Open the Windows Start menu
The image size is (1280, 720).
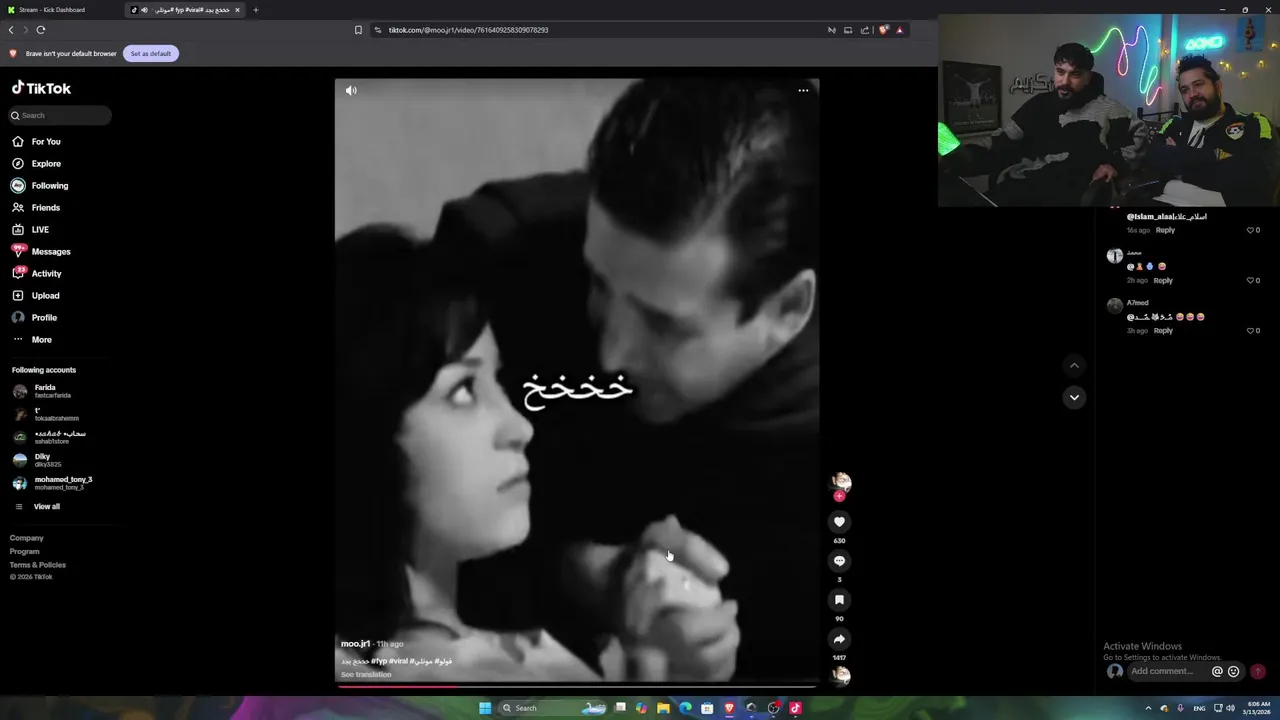[x=485, y=708]
